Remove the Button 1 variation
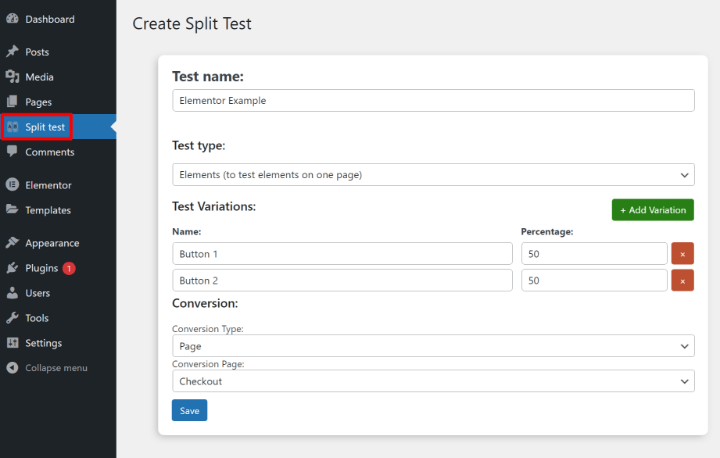Screen dimensions: 720x458 tap(682, 254)
